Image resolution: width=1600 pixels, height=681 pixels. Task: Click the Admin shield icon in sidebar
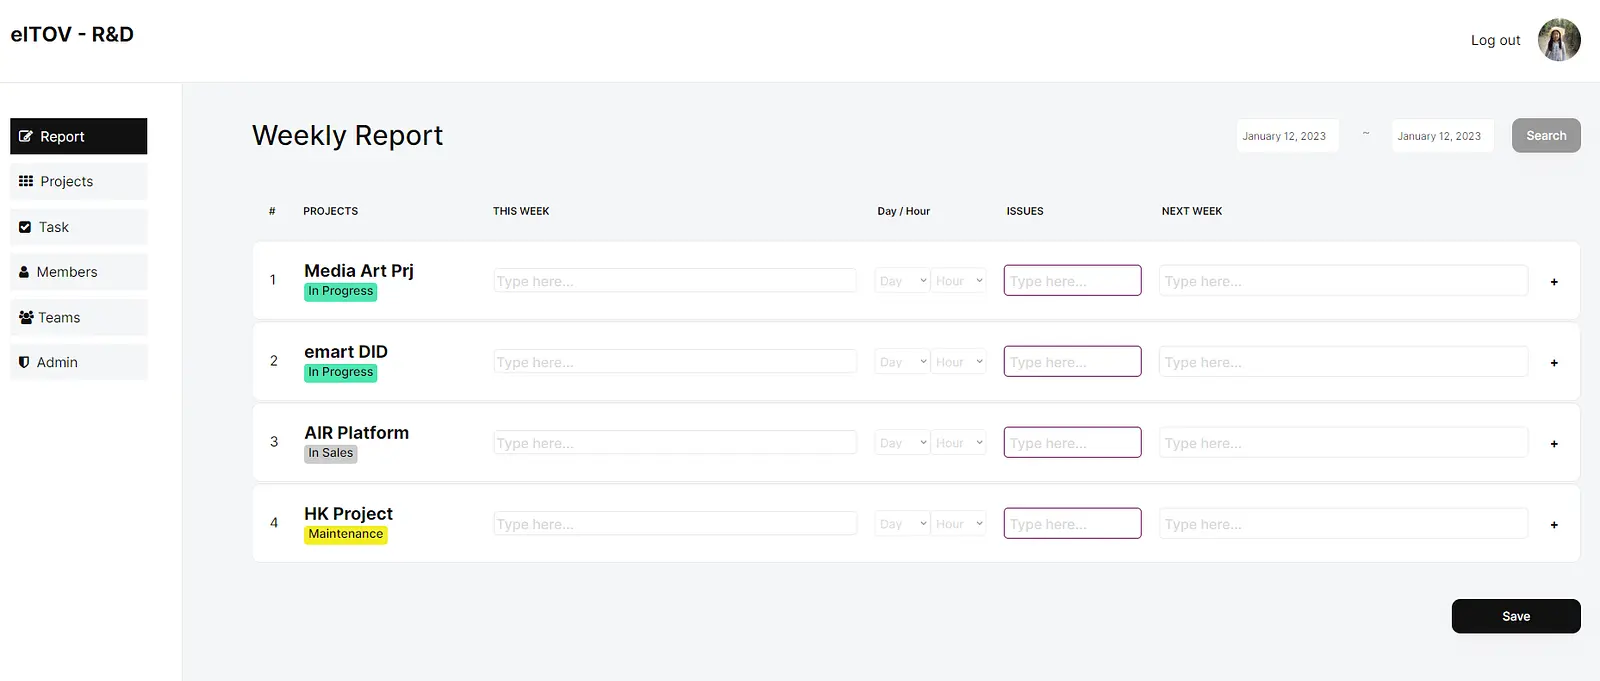click(x=24, y=362)
